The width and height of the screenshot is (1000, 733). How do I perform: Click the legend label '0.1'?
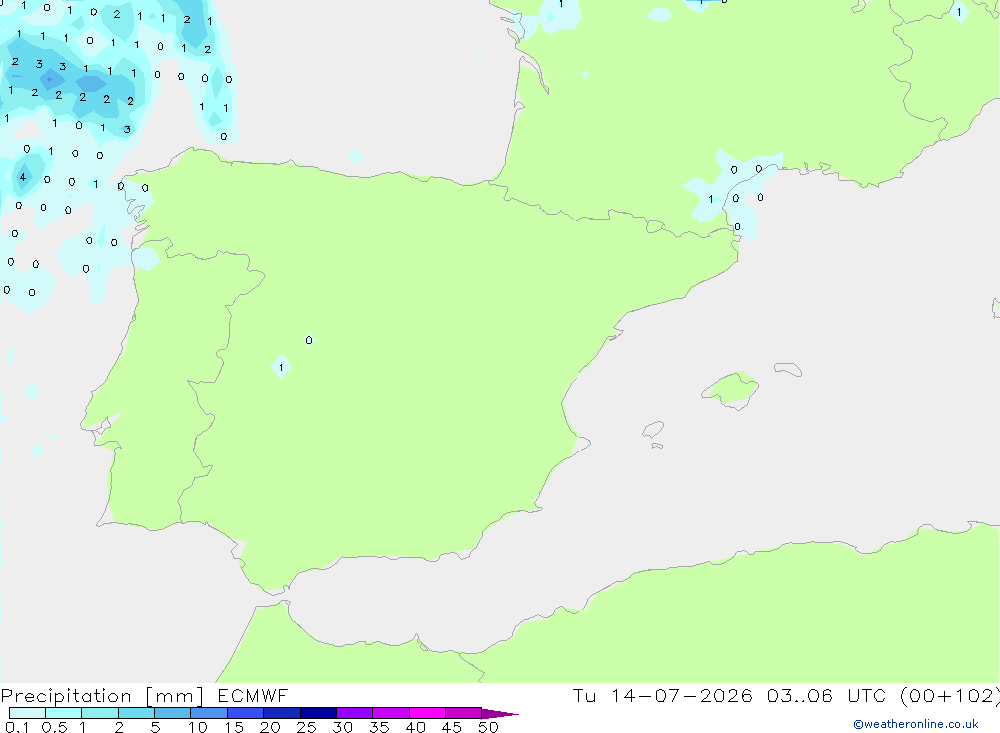coord(17,727)
